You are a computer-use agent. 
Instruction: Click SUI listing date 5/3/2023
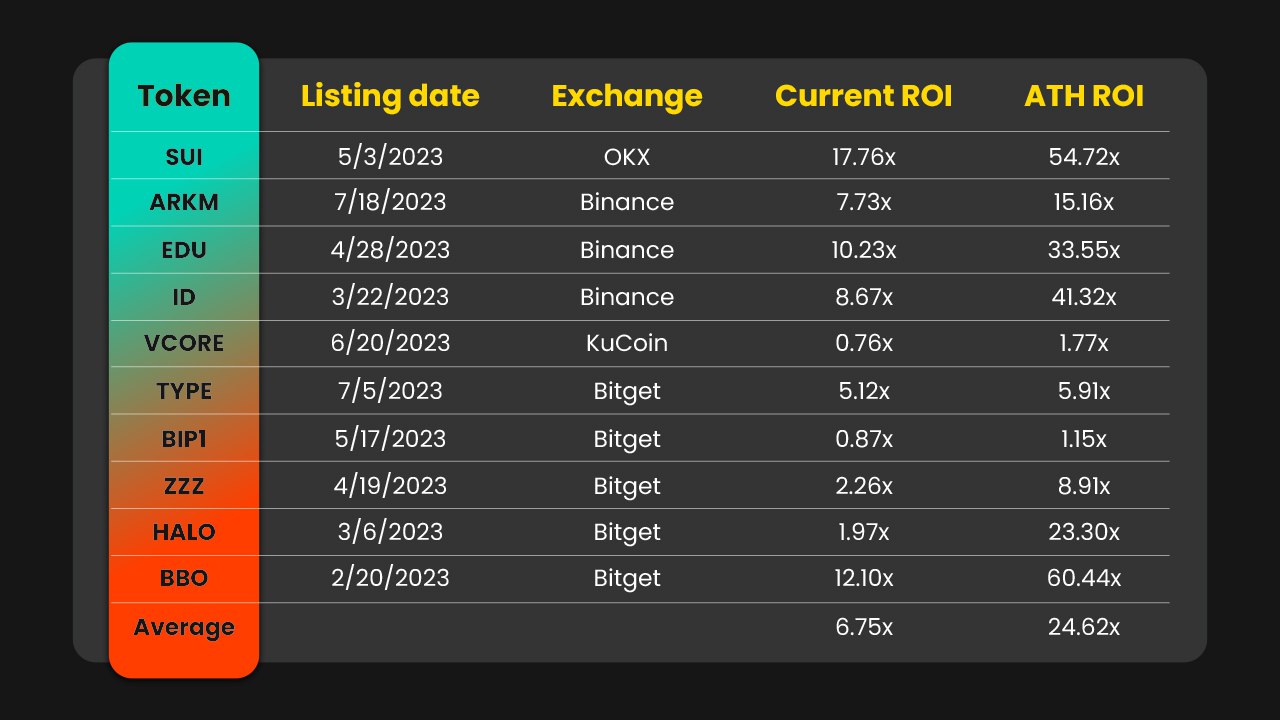(390, 156)
